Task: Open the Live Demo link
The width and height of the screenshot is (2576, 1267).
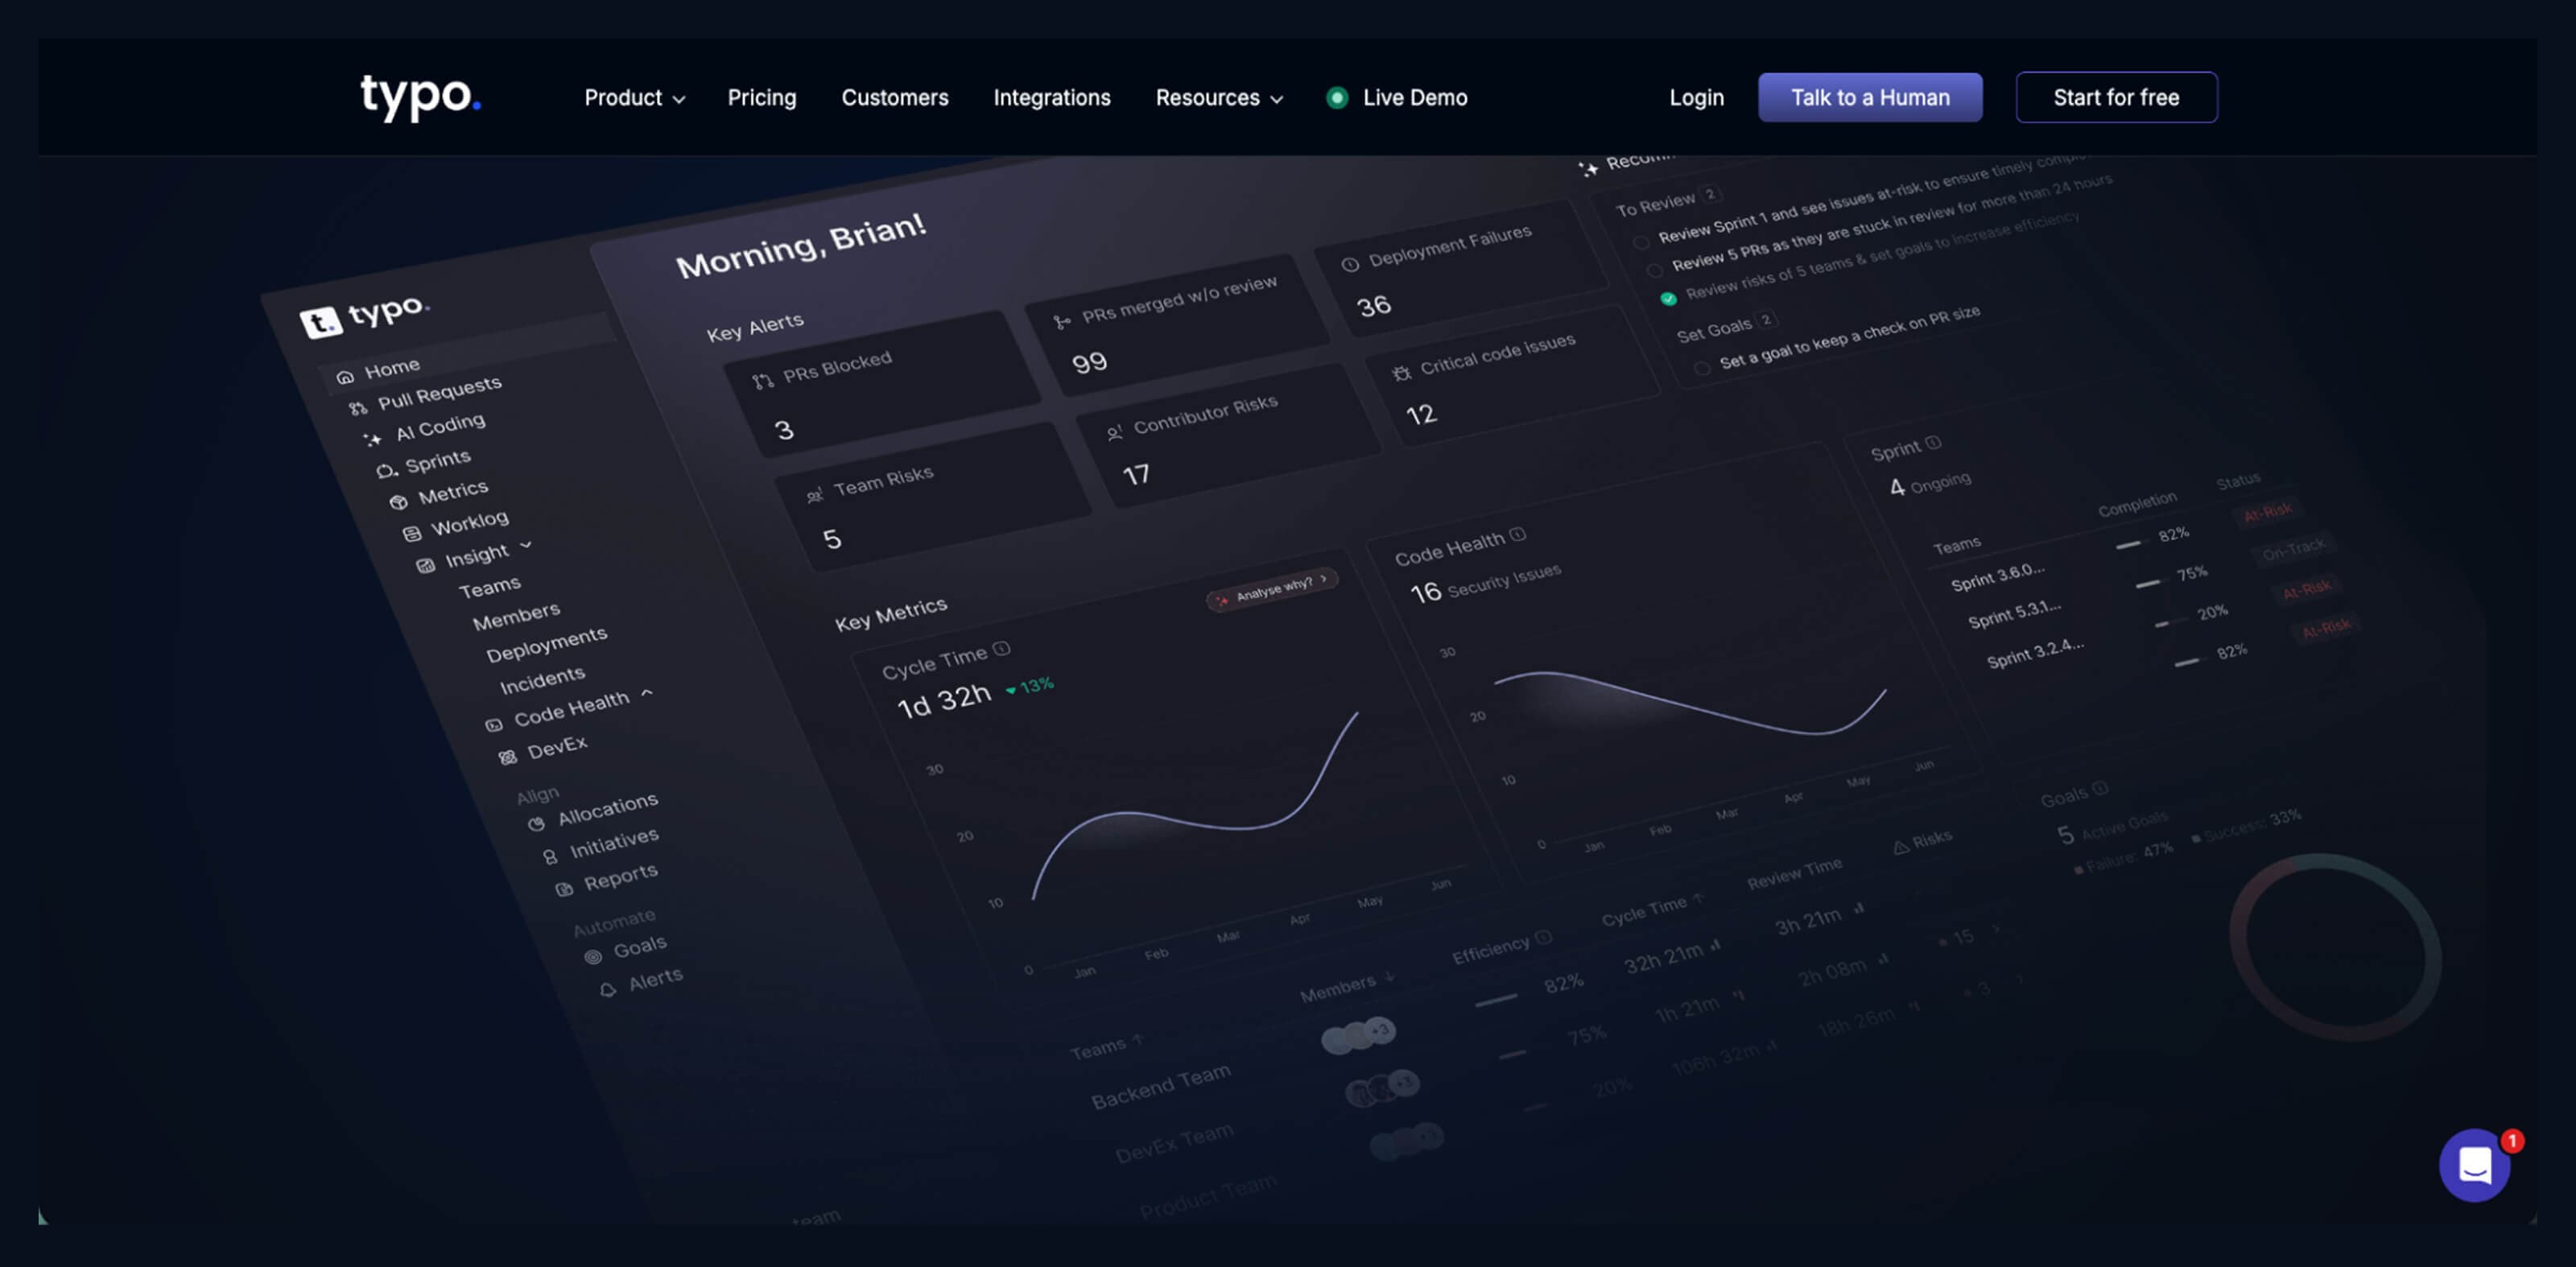Action: coord(1415,98)
